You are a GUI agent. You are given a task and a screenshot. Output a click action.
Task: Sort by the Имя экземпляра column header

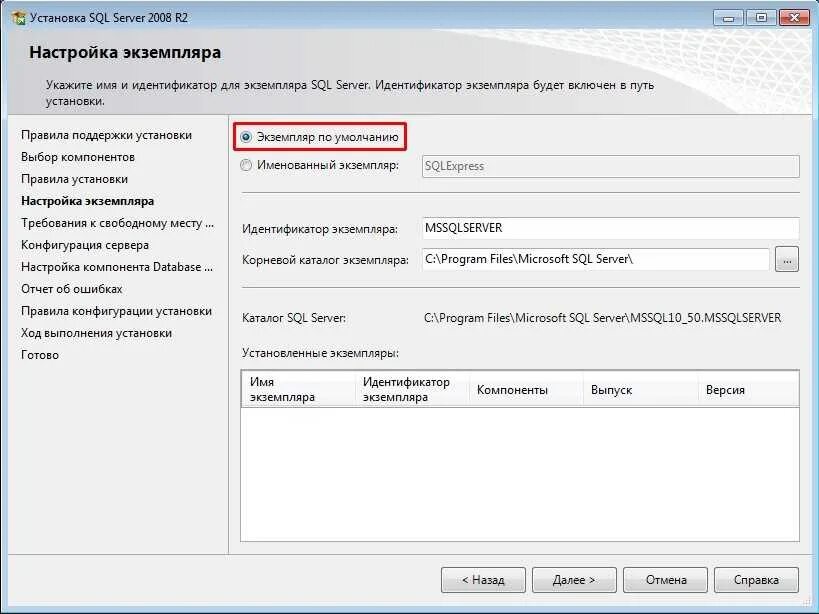[298, 389]
